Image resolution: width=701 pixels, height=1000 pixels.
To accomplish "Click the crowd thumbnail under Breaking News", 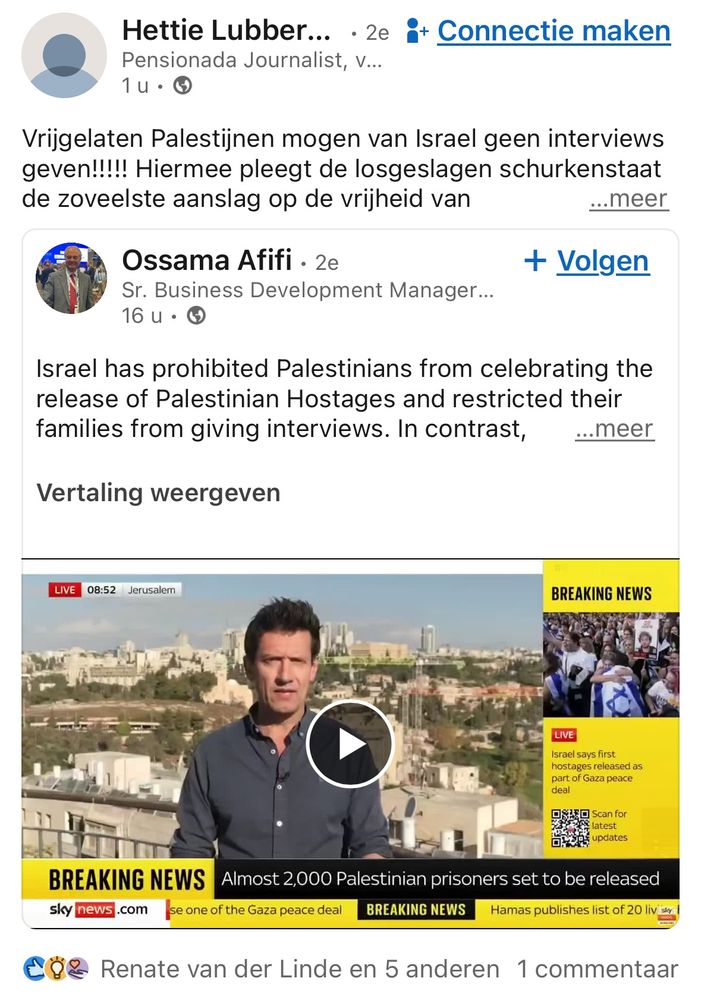I will 610,665.
